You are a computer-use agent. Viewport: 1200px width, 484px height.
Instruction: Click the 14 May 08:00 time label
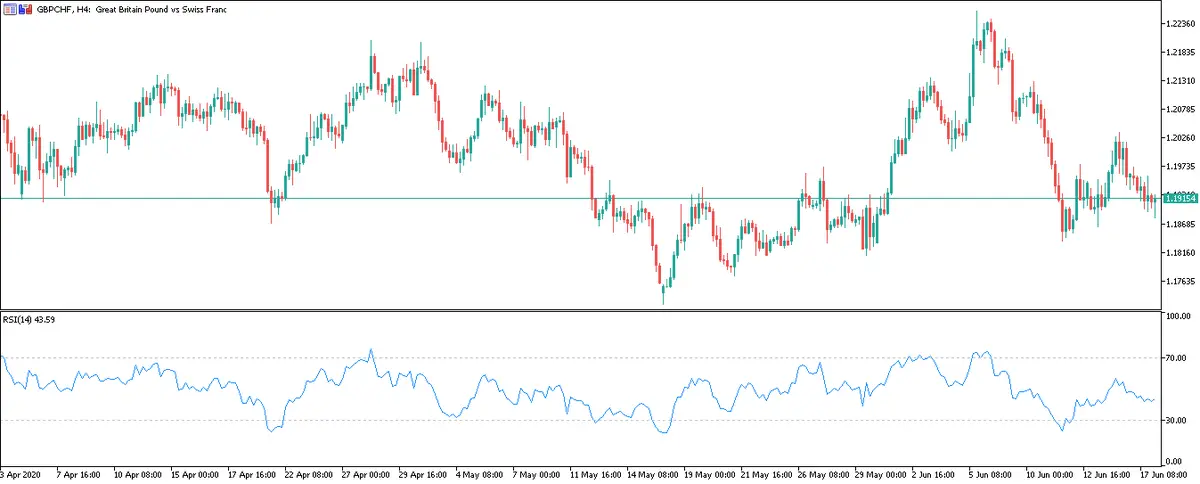point(652,474)
